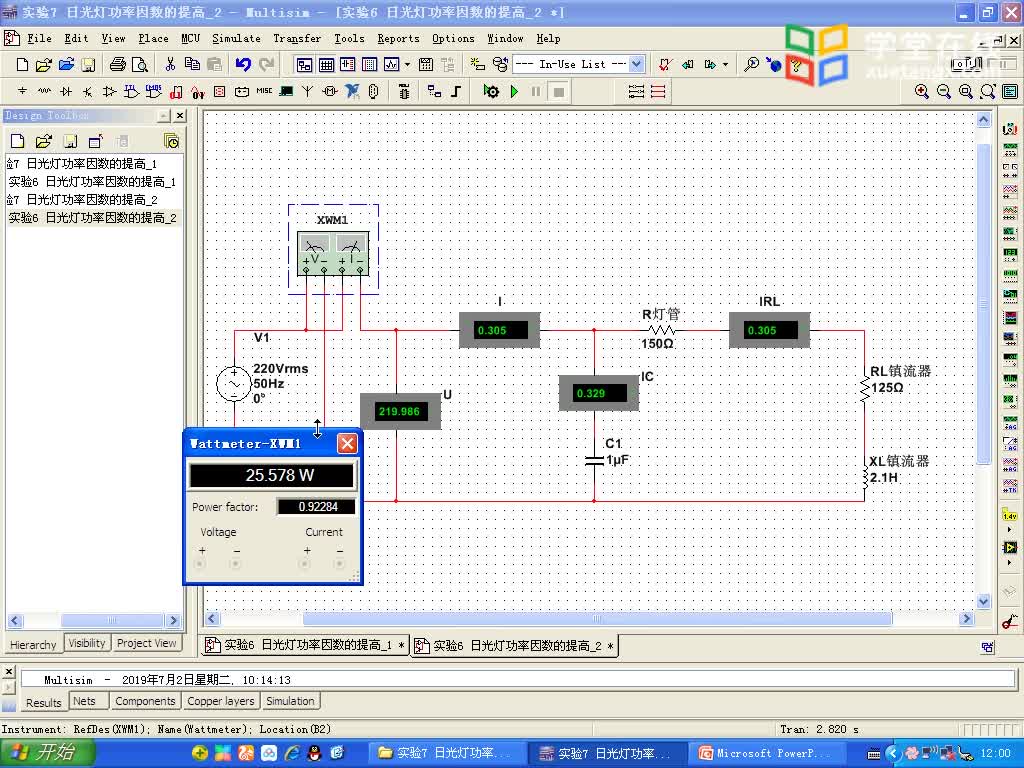Select the Components tab in spreadsheet view
This screenshot has height=768, width=1024.
[145, 701]
